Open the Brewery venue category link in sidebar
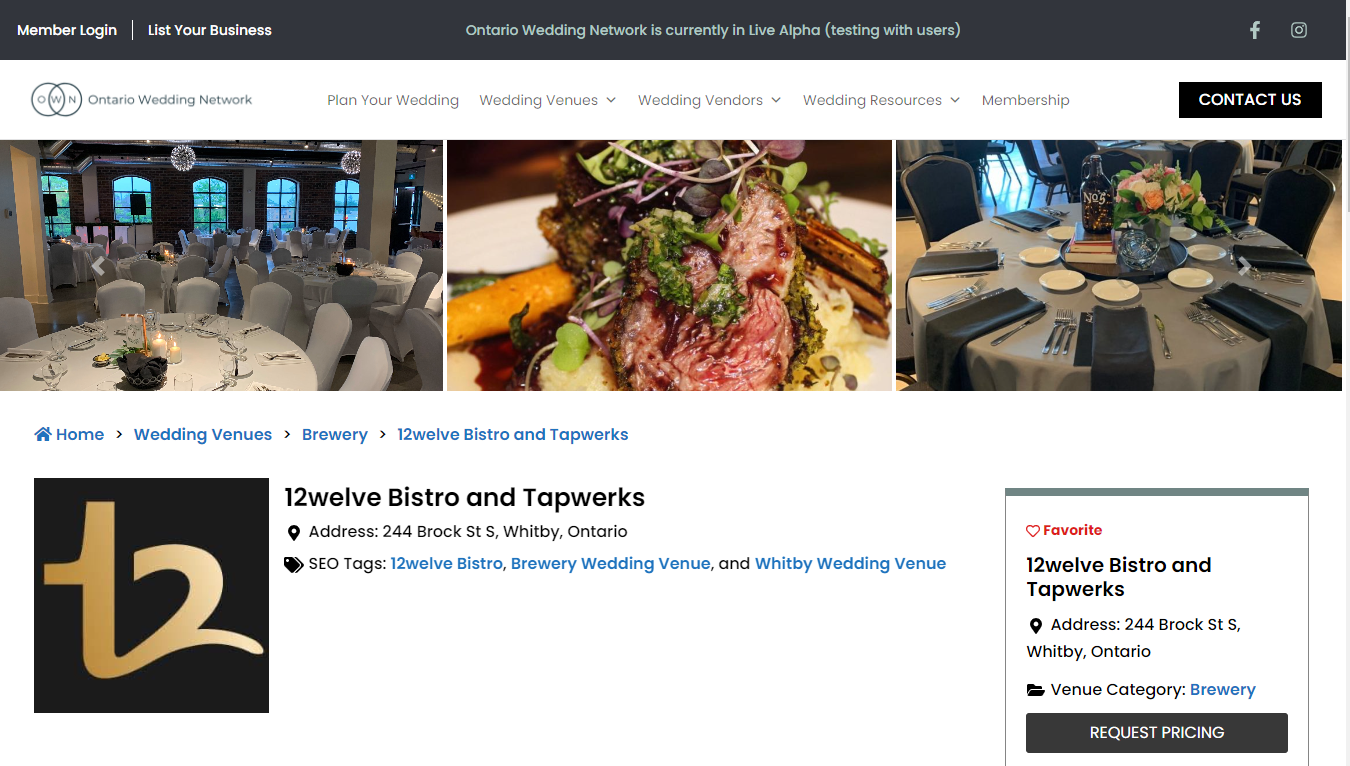This screenshot has width=1350, height=766. click(1223, 689)
